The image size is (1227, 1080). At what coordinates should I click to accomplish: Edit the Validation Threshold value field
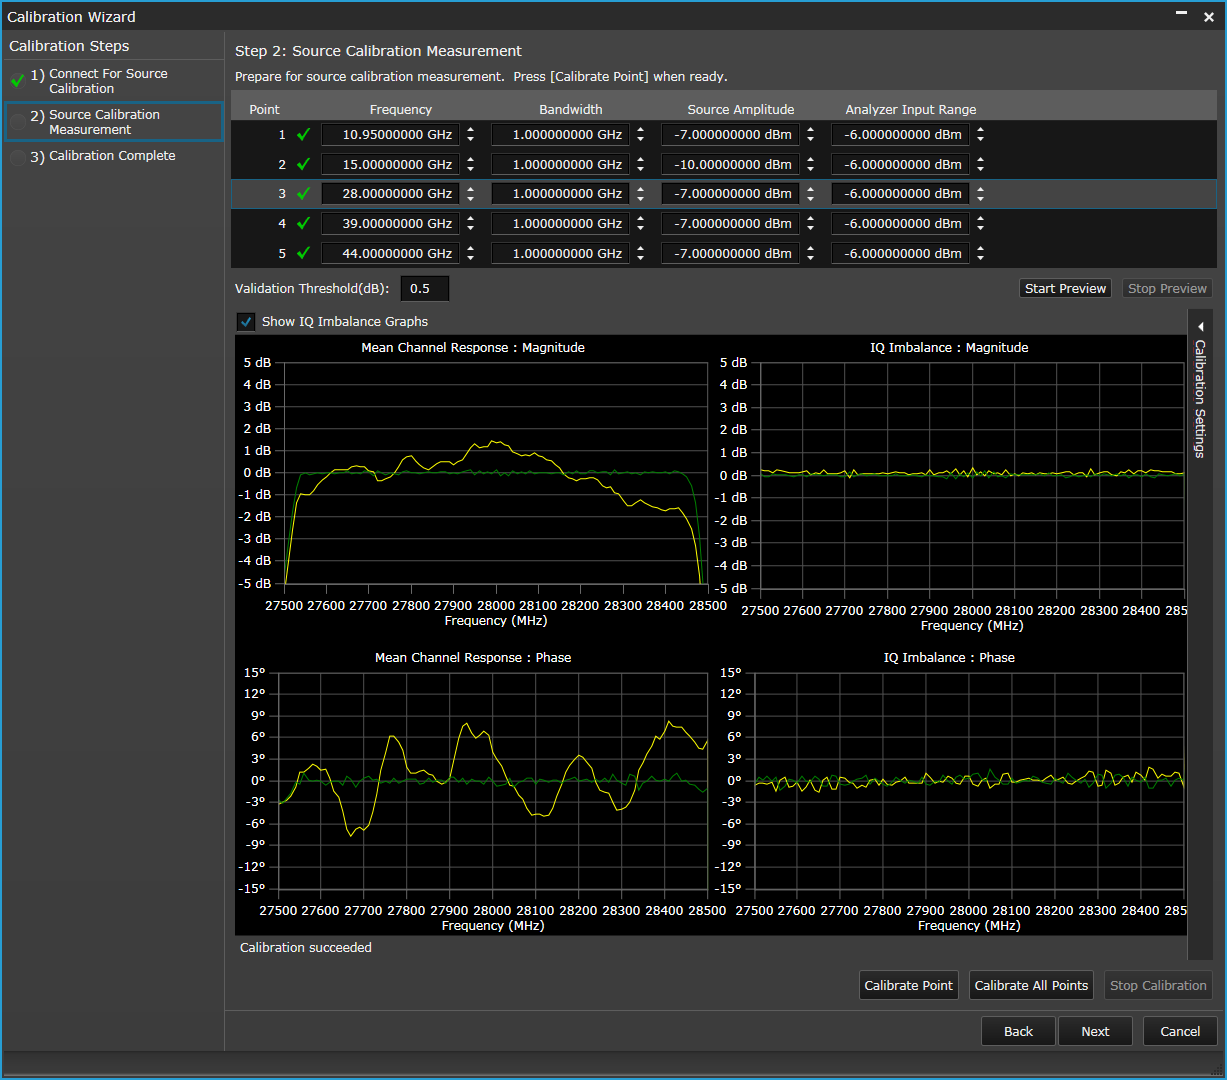[425, 289]
